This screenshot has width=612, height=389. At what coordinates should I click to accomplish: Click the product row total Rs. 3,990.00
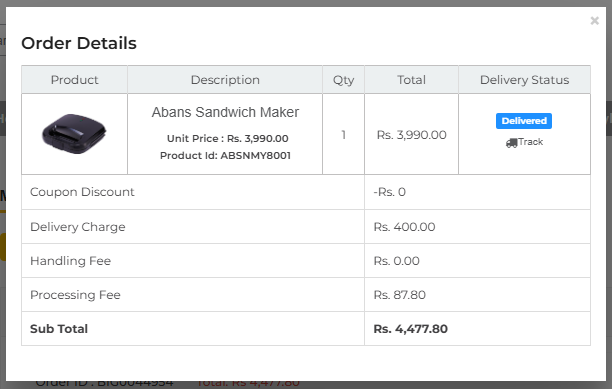[x=411, y=135]
